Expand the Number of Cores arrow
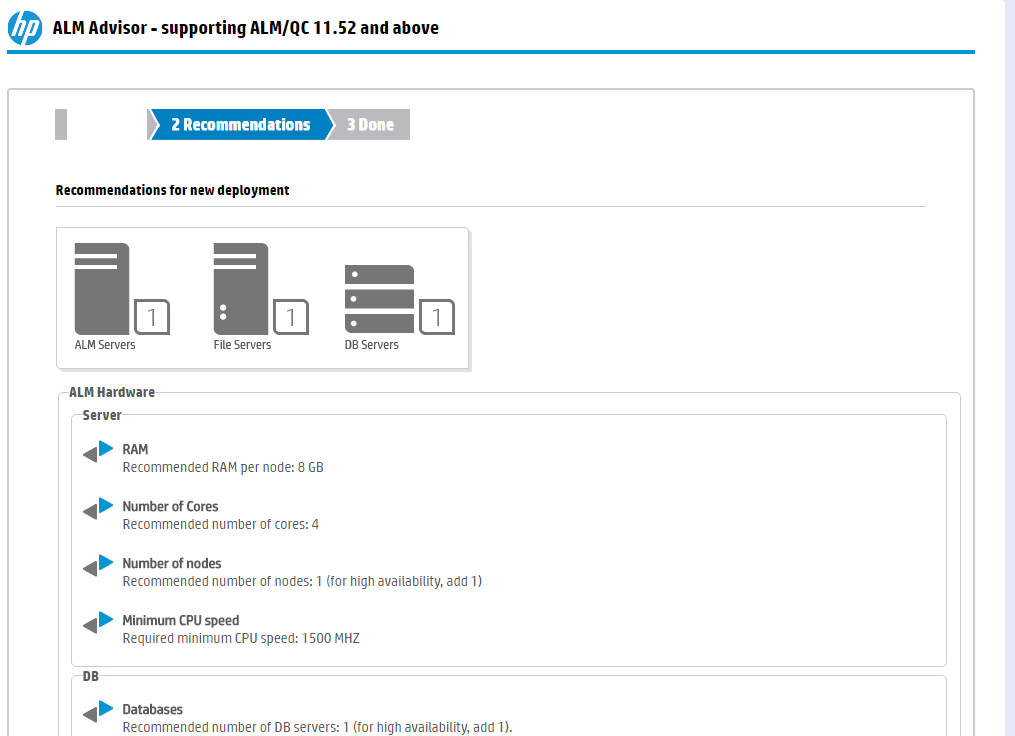This screenshot has width=1015, height=736. [98, 509]
